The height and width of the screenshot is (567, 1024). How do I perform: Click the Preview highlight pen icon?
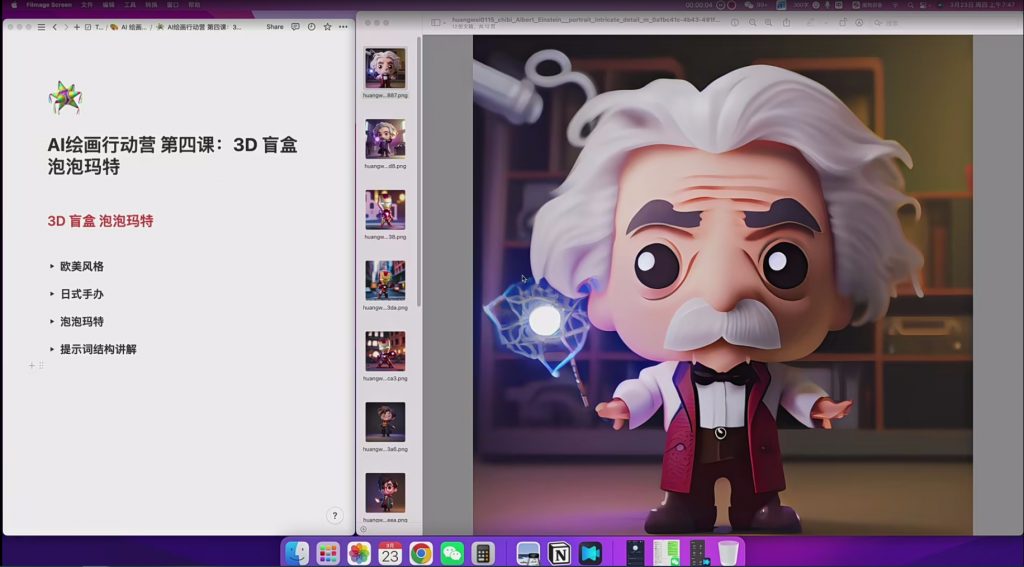810,22
